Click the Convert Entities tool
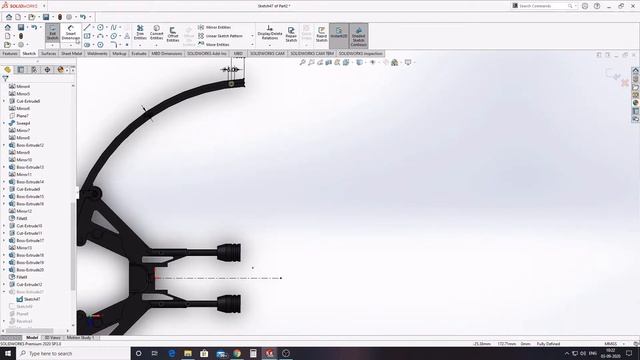Screen dimensions: 640x360 pyautogui.click(x=156, y=32)
